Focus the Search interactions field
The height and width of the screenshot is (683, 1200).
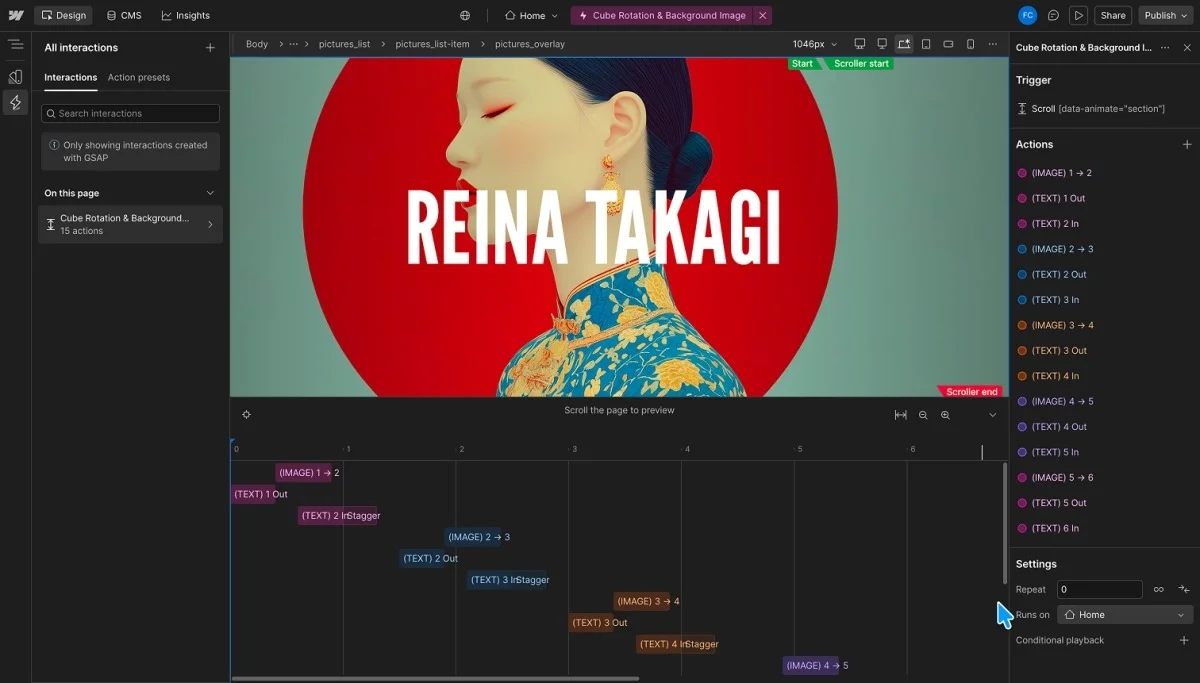click(130, 113)
